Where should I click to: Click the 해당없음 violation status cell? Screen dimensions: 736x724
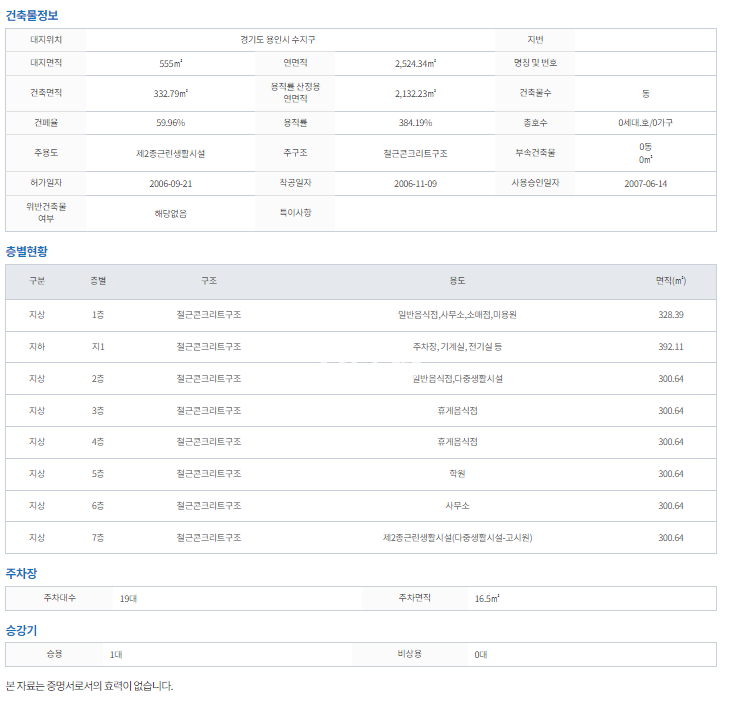170,213
